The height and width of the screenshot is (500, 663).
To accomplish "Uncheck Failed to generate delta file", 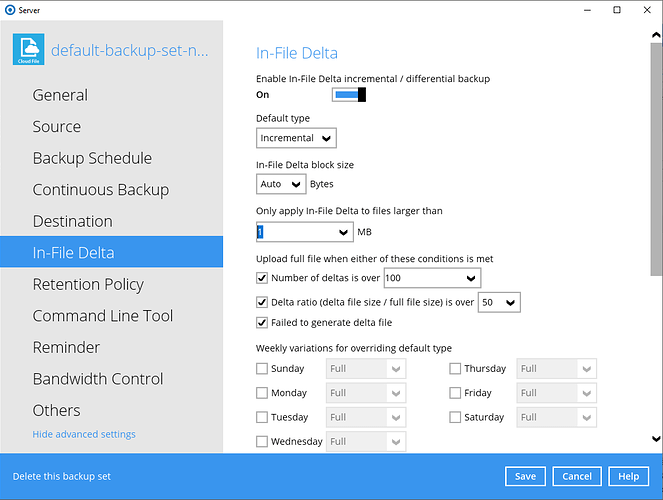I will click(263, 322).
